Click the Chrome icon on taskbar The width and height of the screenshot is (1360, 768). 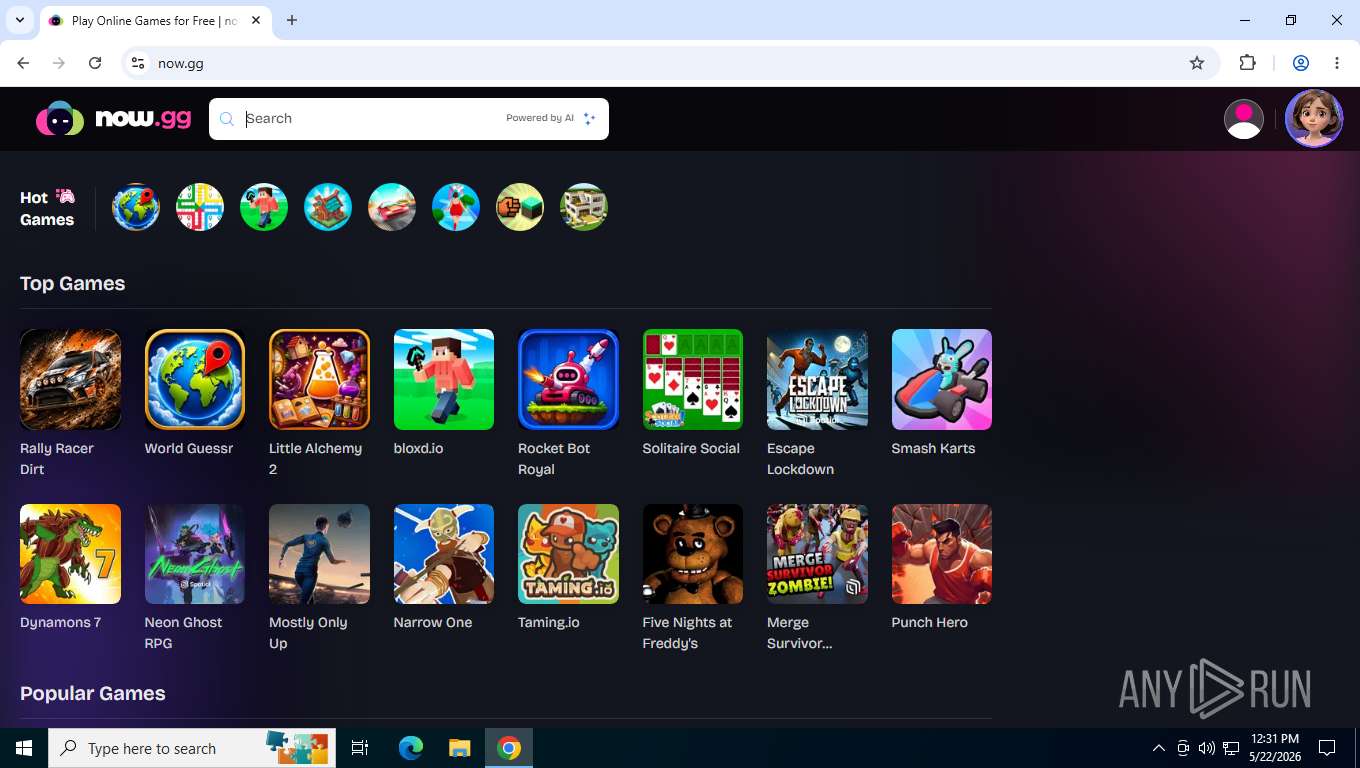pyautogui.click(x=509, y=748)
